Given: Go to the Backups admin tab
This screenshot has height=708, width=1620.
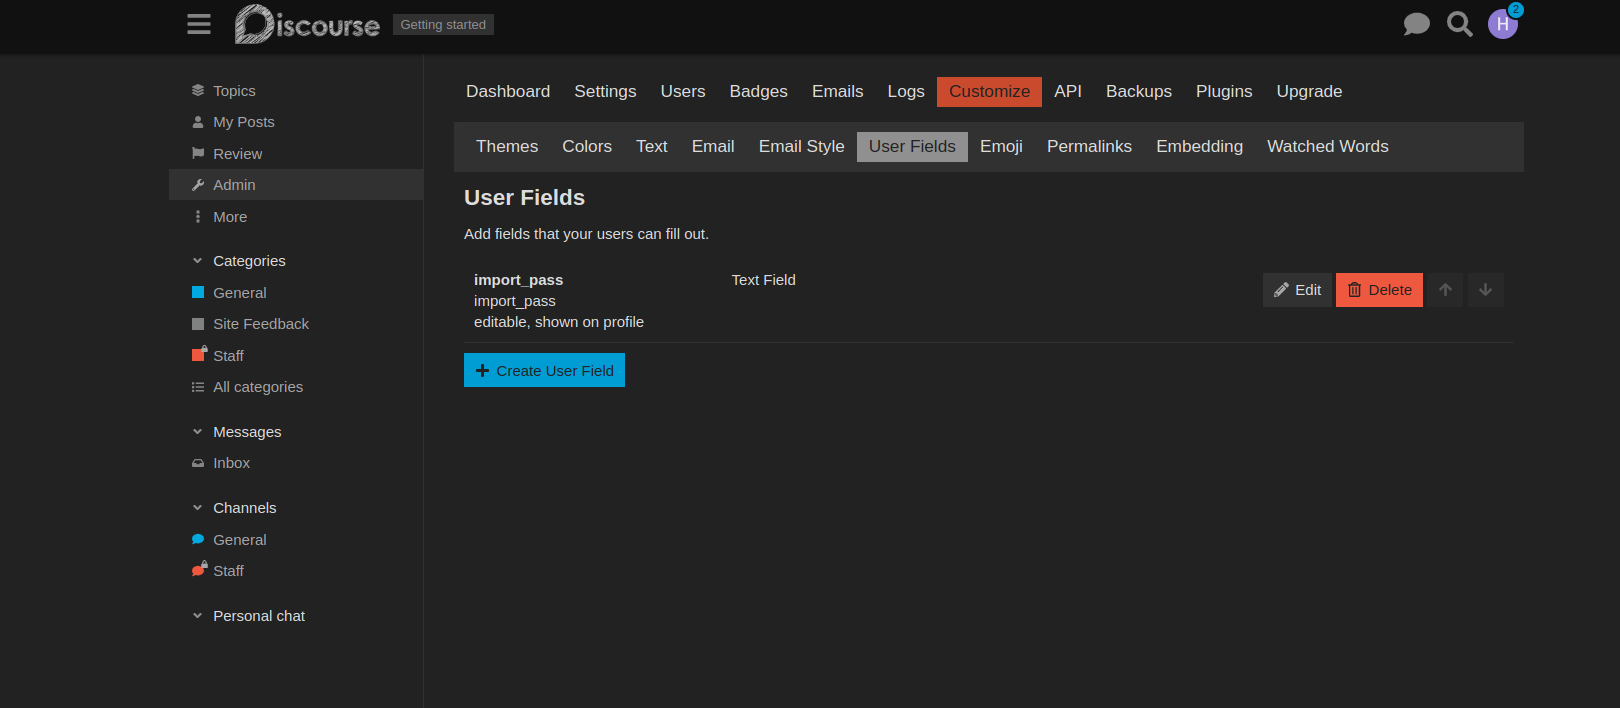Looking at the screenshot, I should point(1138,91).
